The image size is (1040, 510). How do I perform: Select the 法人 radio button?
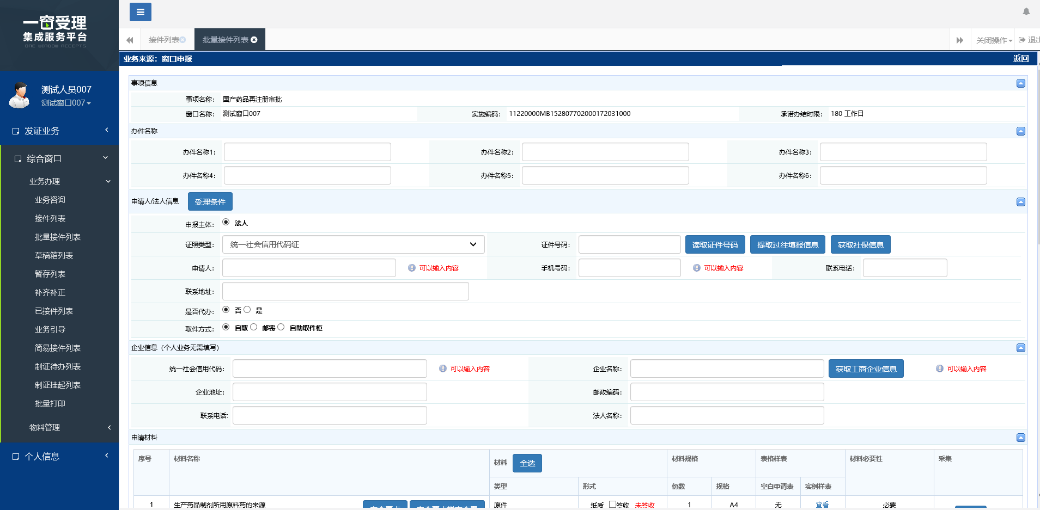(x=226, y=223)
